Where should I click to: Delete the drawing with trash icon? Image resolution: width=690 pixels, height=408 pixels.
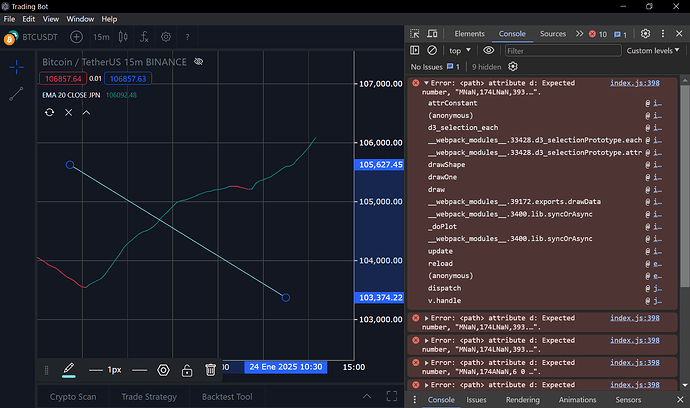click(x=210, y=370)
